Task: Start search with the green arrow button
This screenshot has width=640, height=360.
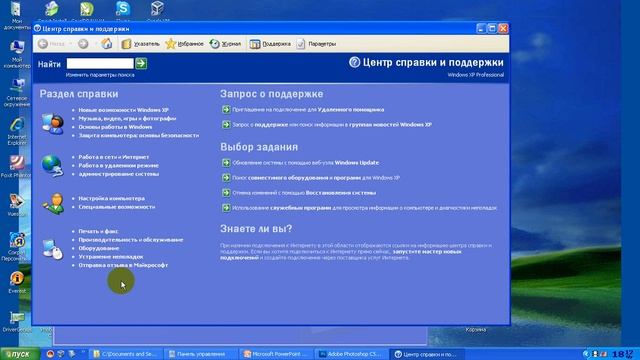Action: click(141, 63)
